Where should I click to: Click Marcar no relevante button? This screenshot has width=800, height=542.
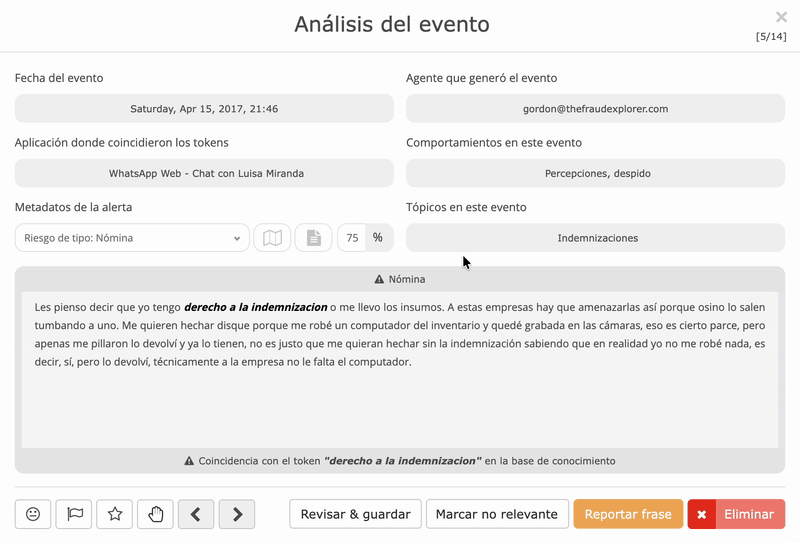click(497, 514)
